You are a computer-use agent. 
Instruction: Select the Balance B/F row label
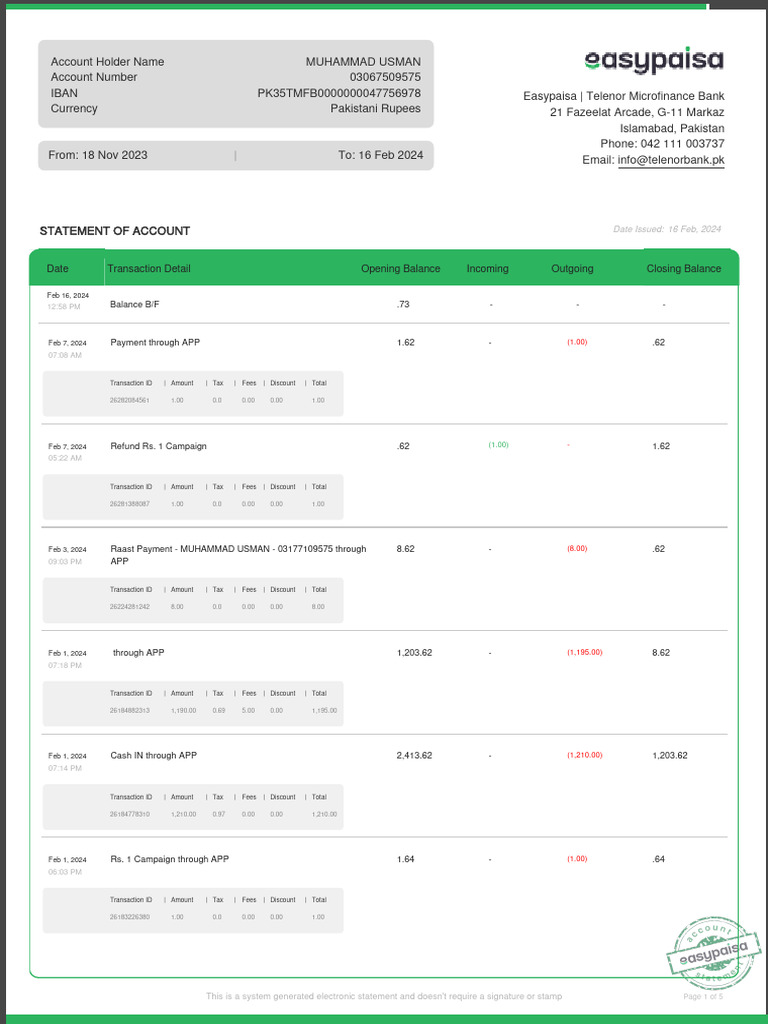pyautogui.click(x=134, y=305)
